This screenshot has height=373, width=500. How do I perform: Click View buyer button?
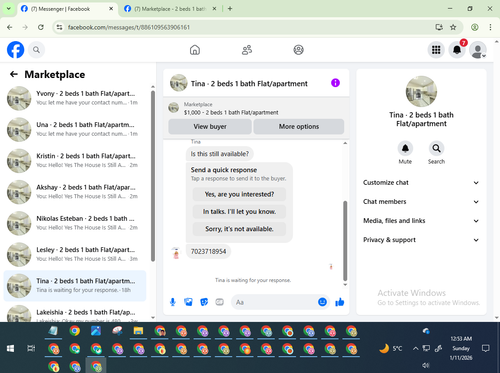tap(210, 127)
